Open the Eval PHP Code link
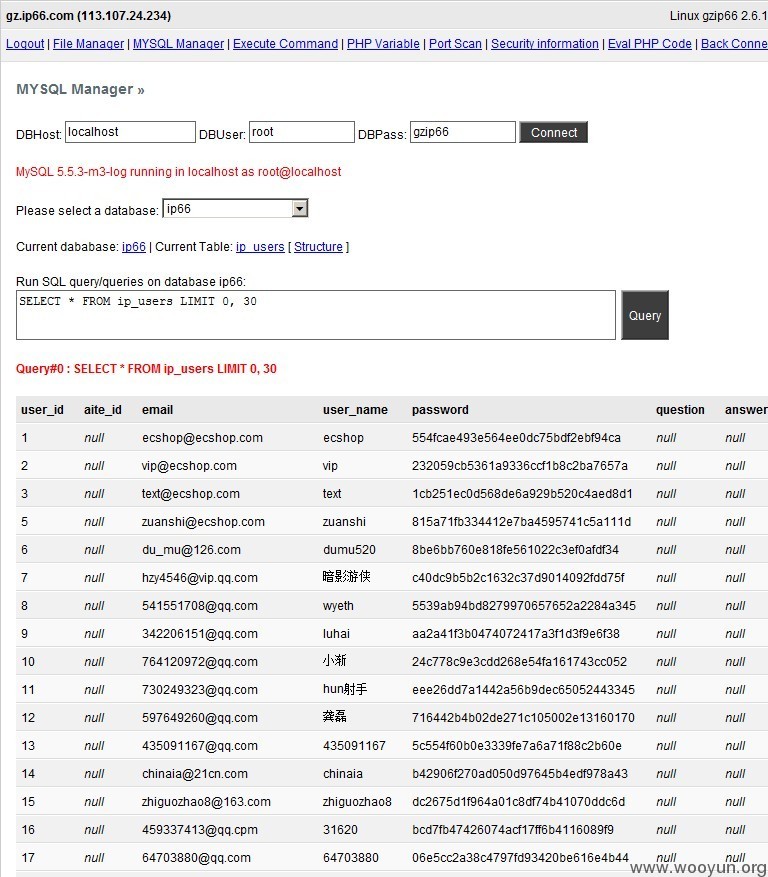 tap(649, 44)
